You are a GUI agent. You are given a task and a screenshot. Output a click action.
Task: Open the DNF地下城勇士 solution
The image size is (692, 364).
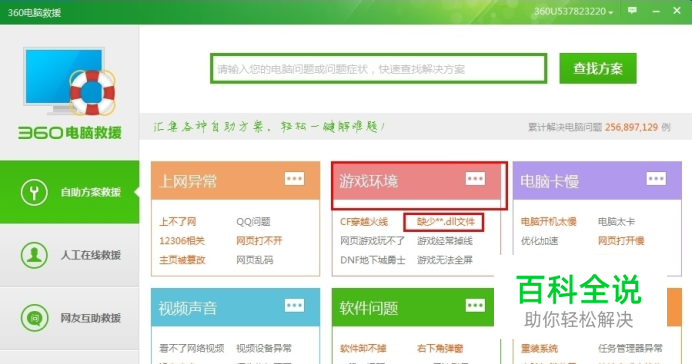(x=372, y=260)
